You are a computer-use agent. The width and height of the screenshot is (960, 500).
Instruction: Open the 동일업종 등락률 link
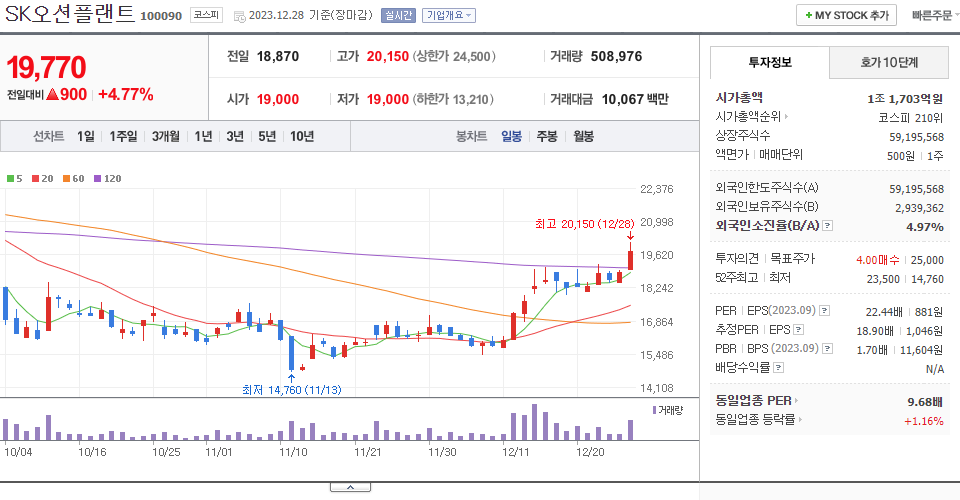click(x=759, y=420)
